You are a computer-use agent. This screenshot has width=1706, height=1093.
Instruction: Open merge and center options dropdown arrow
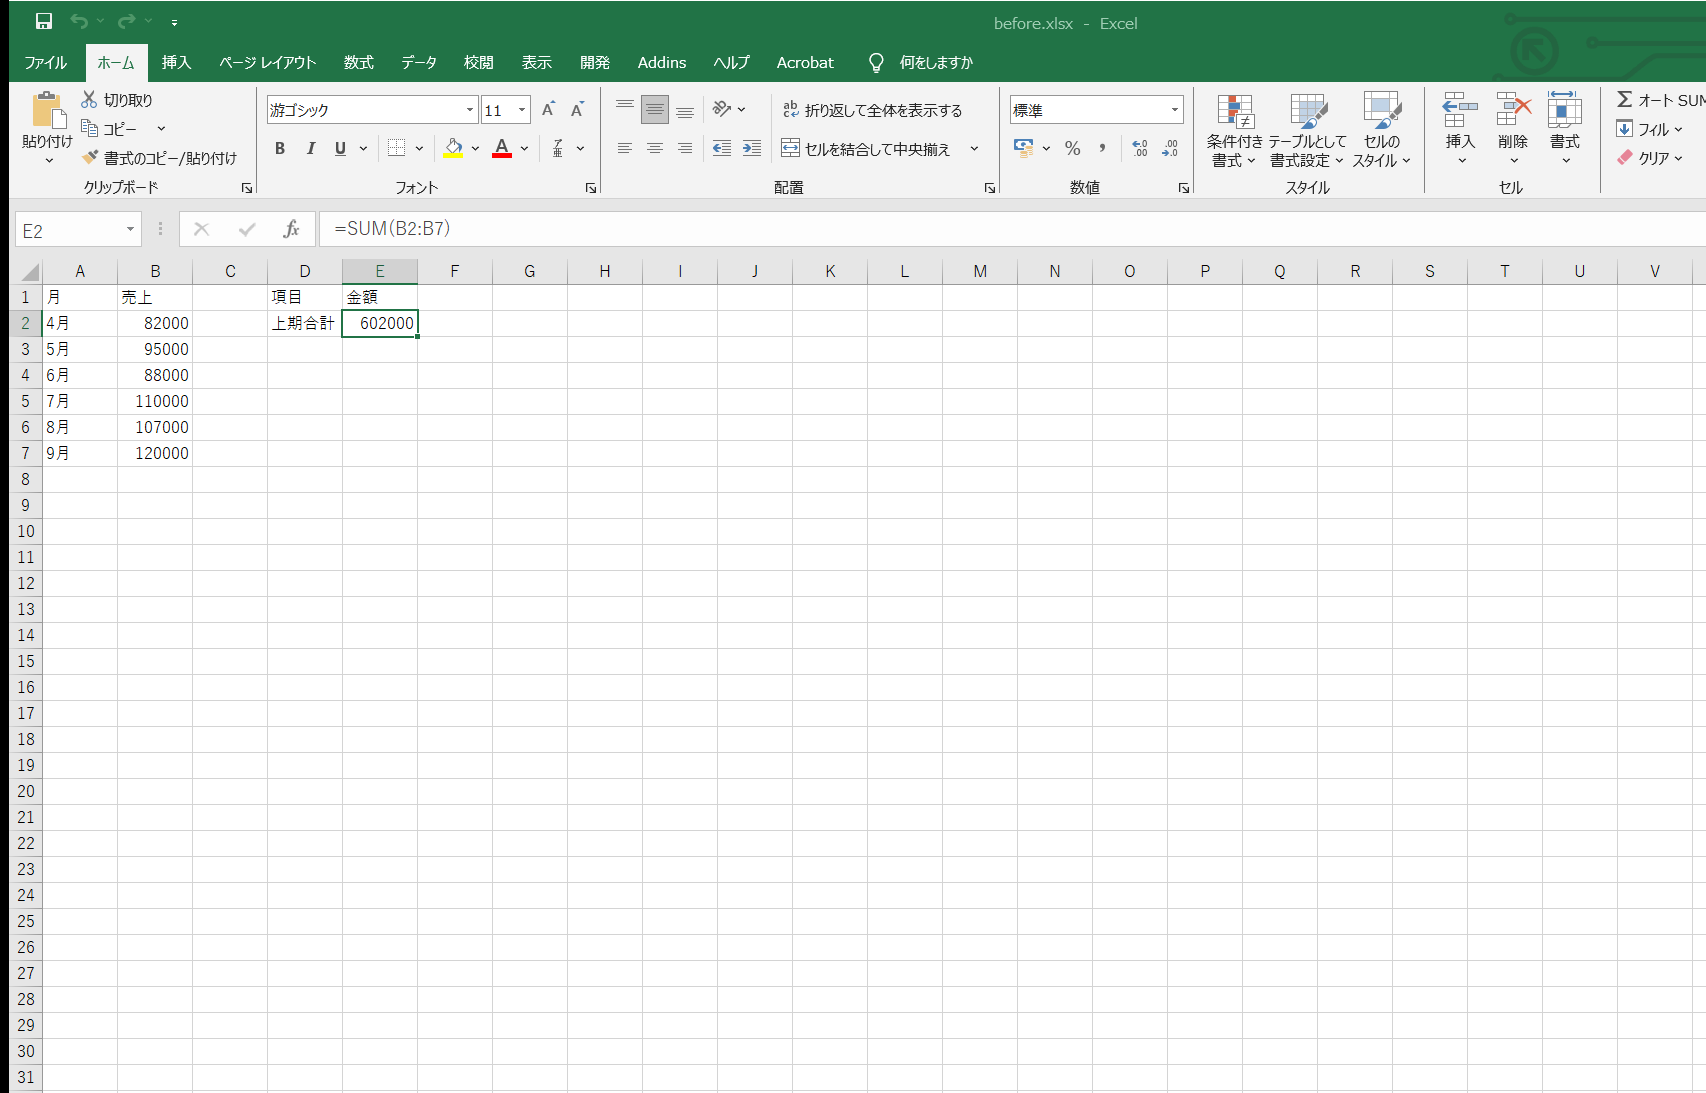click(974, 149)
